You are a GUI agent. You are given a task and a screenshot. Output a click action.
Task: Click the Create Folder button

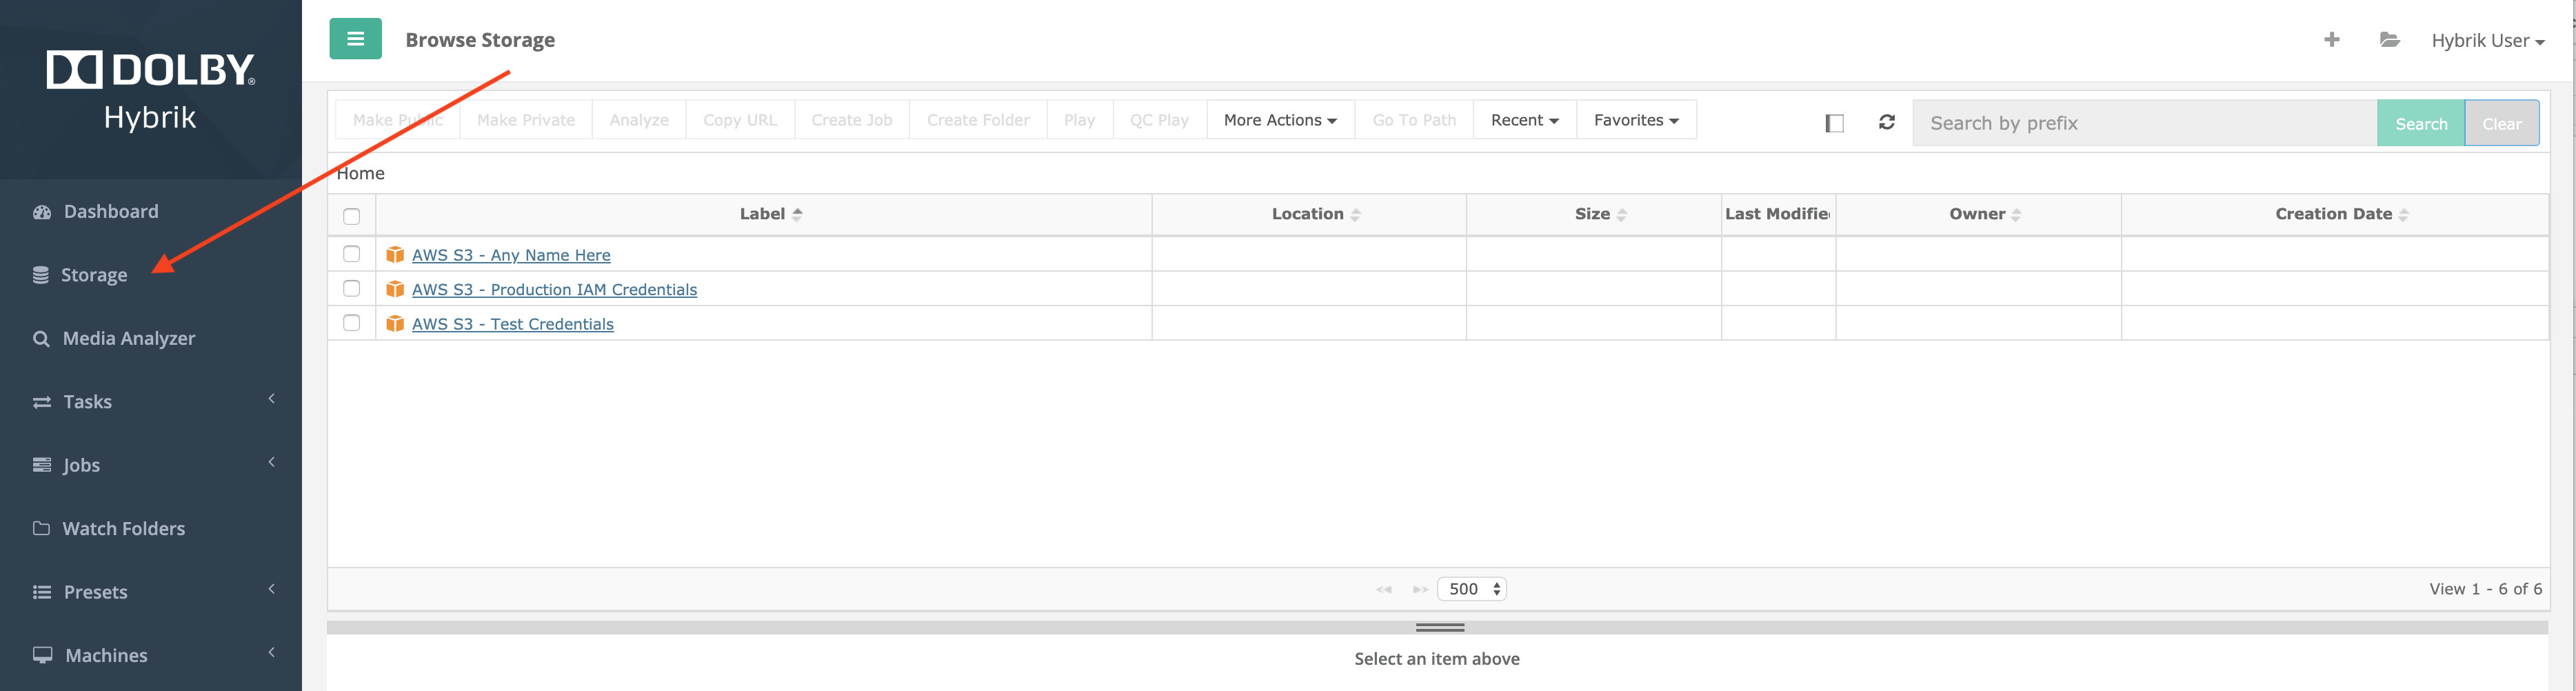(978, 120)
